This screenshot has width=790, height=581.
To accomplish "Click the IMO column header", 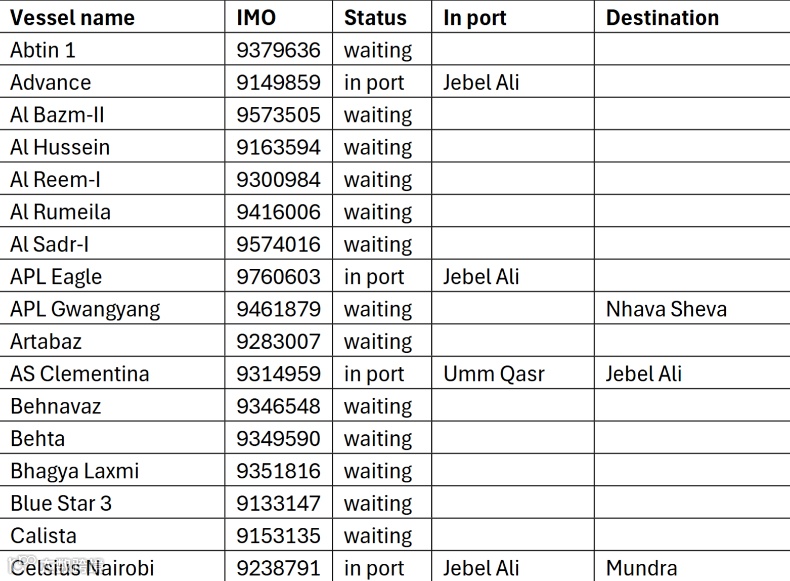I will pos(256,18).
